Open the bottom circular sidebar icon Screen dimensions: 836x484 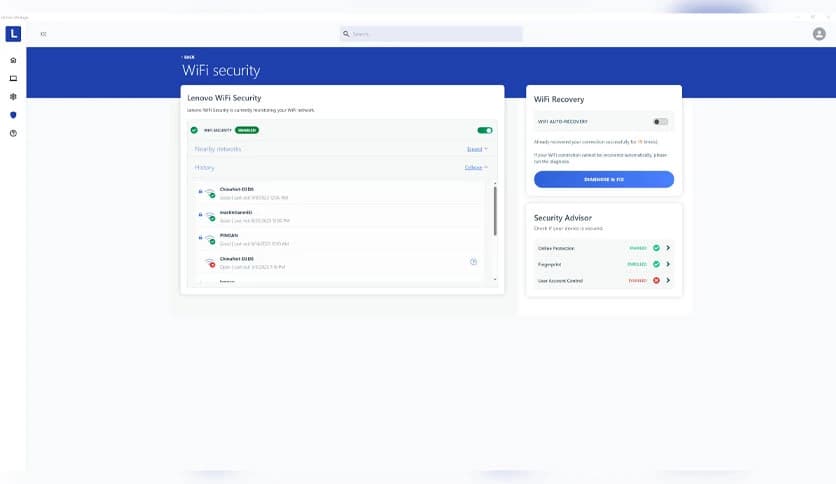13,133
